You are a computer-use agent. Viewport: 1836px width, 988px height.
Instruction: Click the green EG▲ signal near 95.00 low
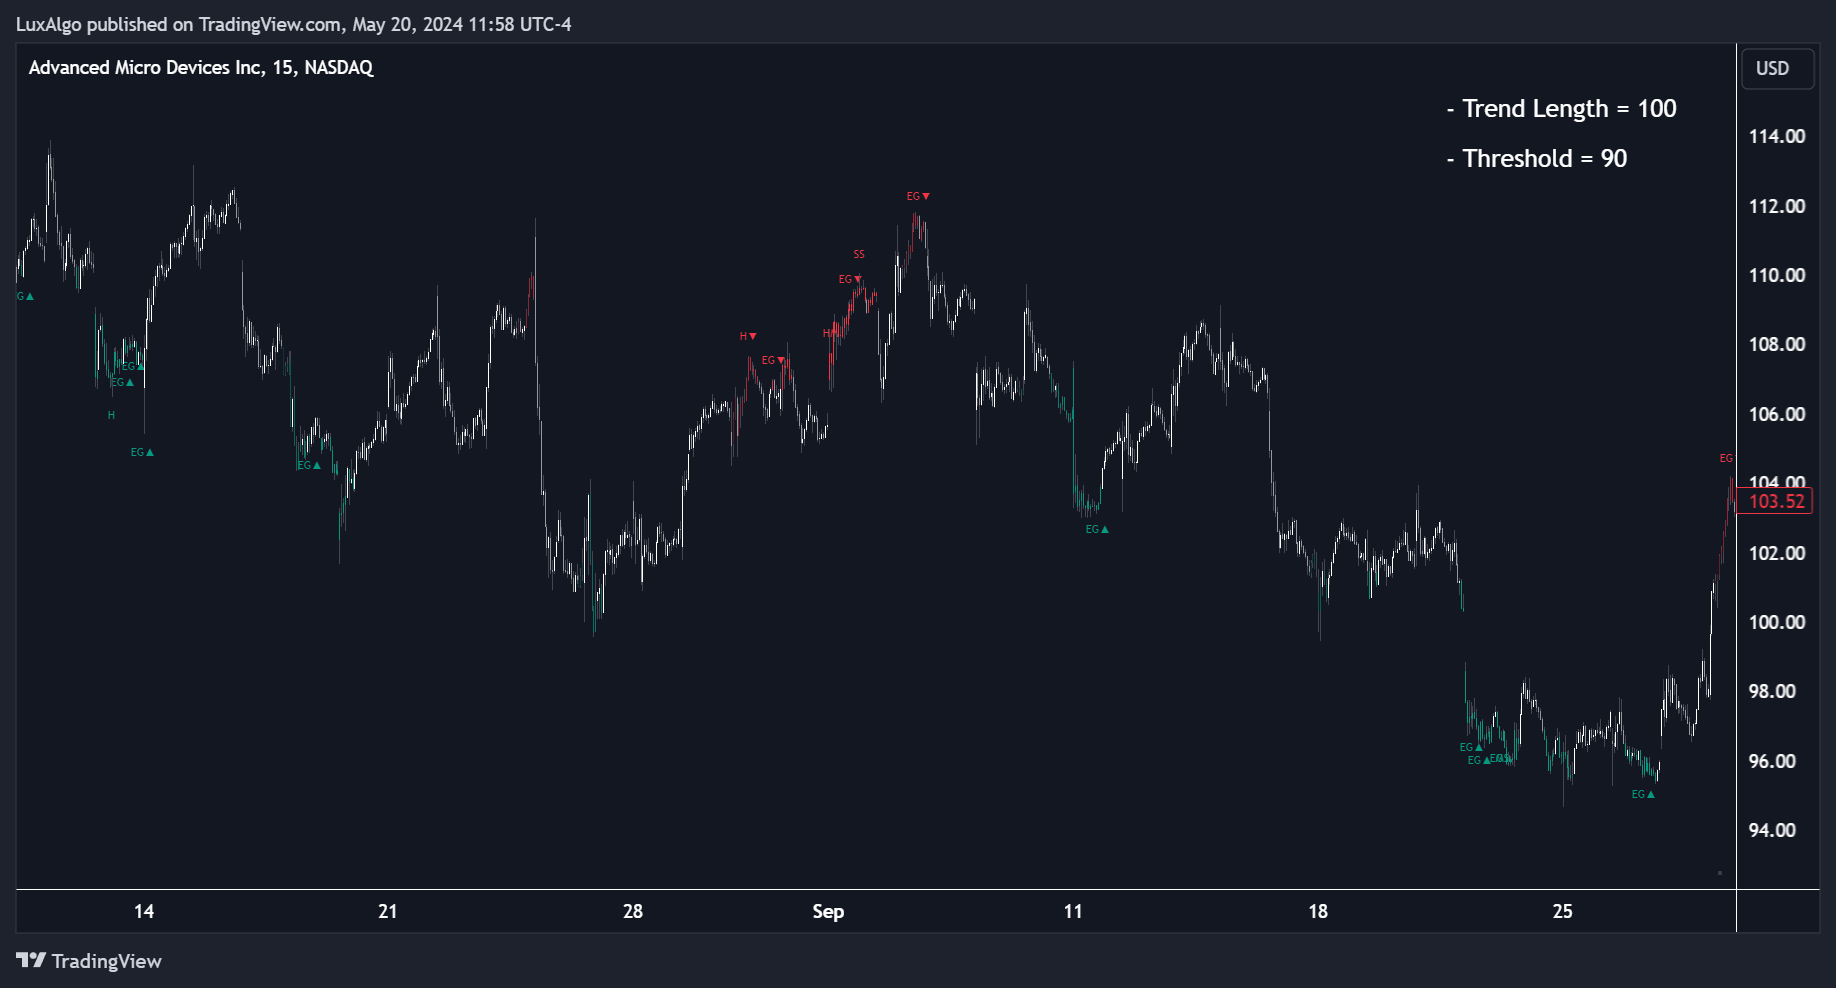1643,794
